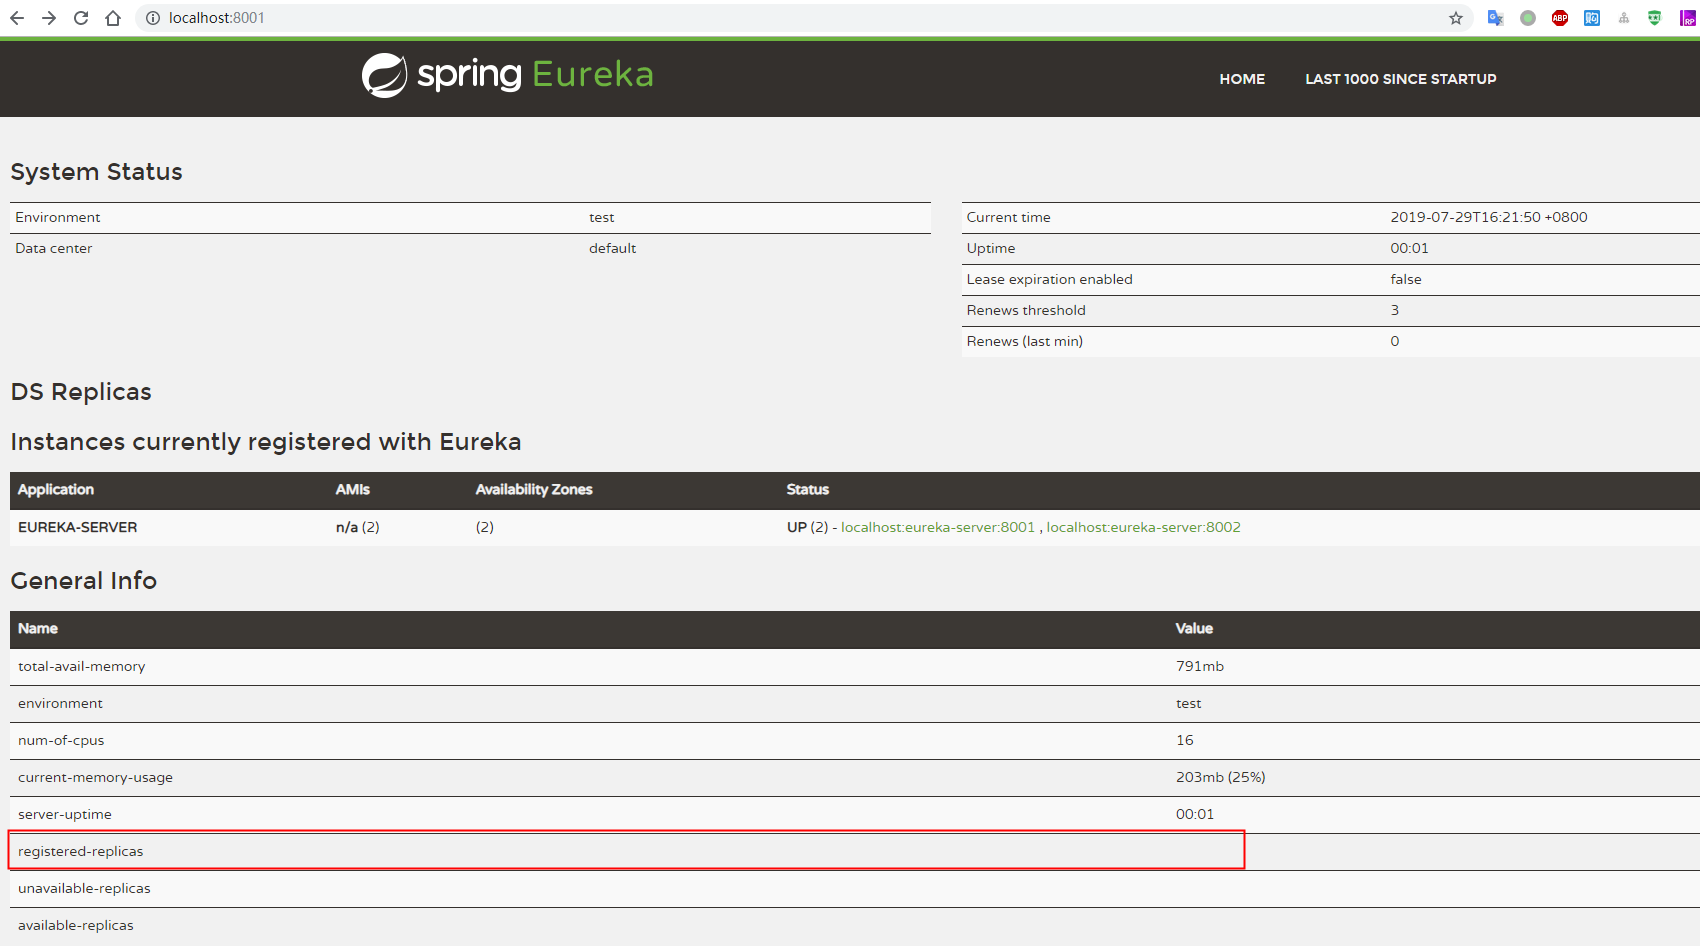Select the false lease expiration value
This screenshot has height=946, width=1700.
coord(1405,279)
